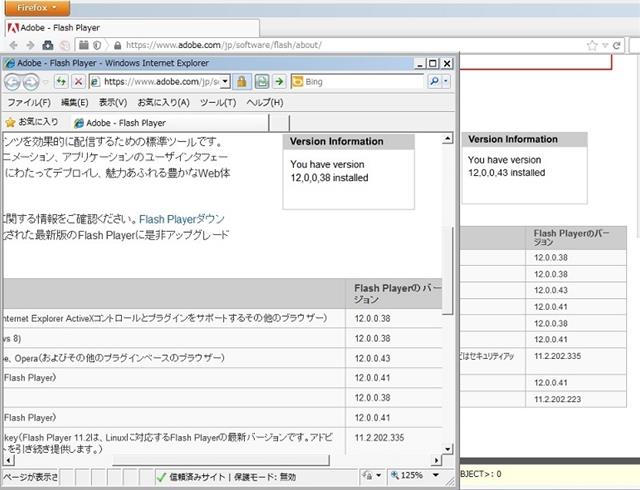Viewport: 640px width, 490px height.
Task: Click ページが表示さ status text
Action: 31,477
